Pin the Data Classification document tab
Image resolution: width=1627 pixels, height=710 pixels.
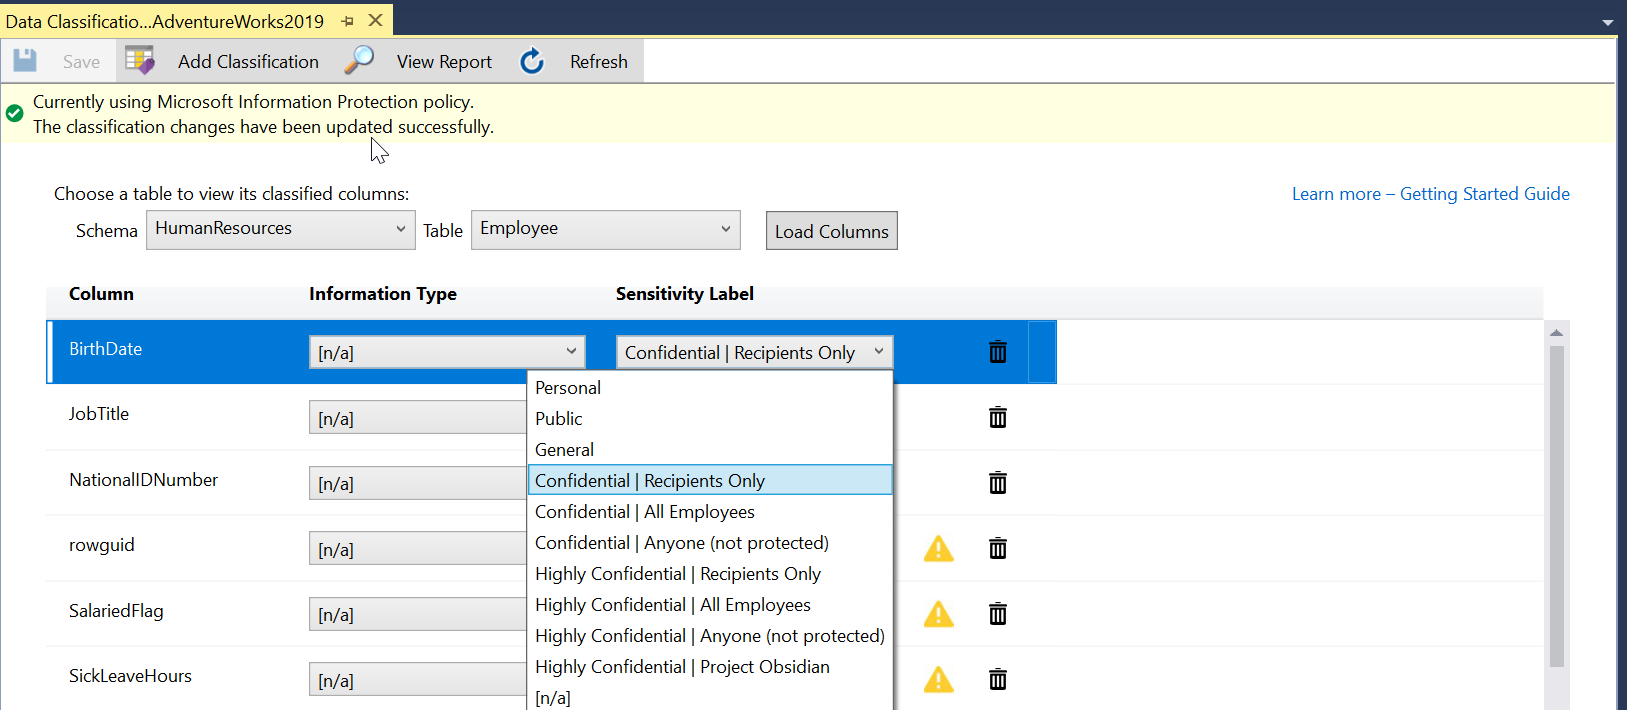pyautogui.click(x=347, y=21)
